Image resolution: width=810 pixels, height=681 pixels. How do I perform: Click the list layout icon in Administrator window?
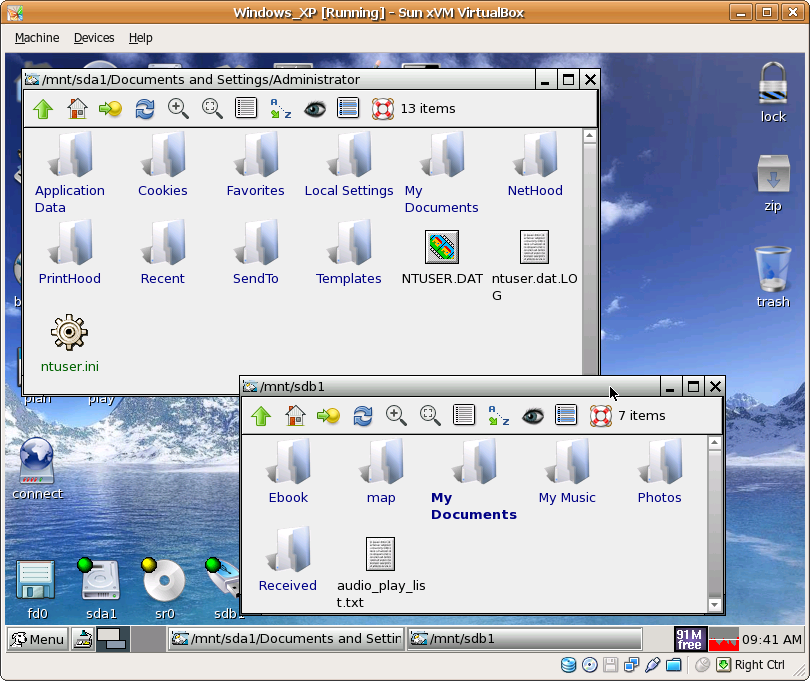pyautogui.click(x=348, y=109)
